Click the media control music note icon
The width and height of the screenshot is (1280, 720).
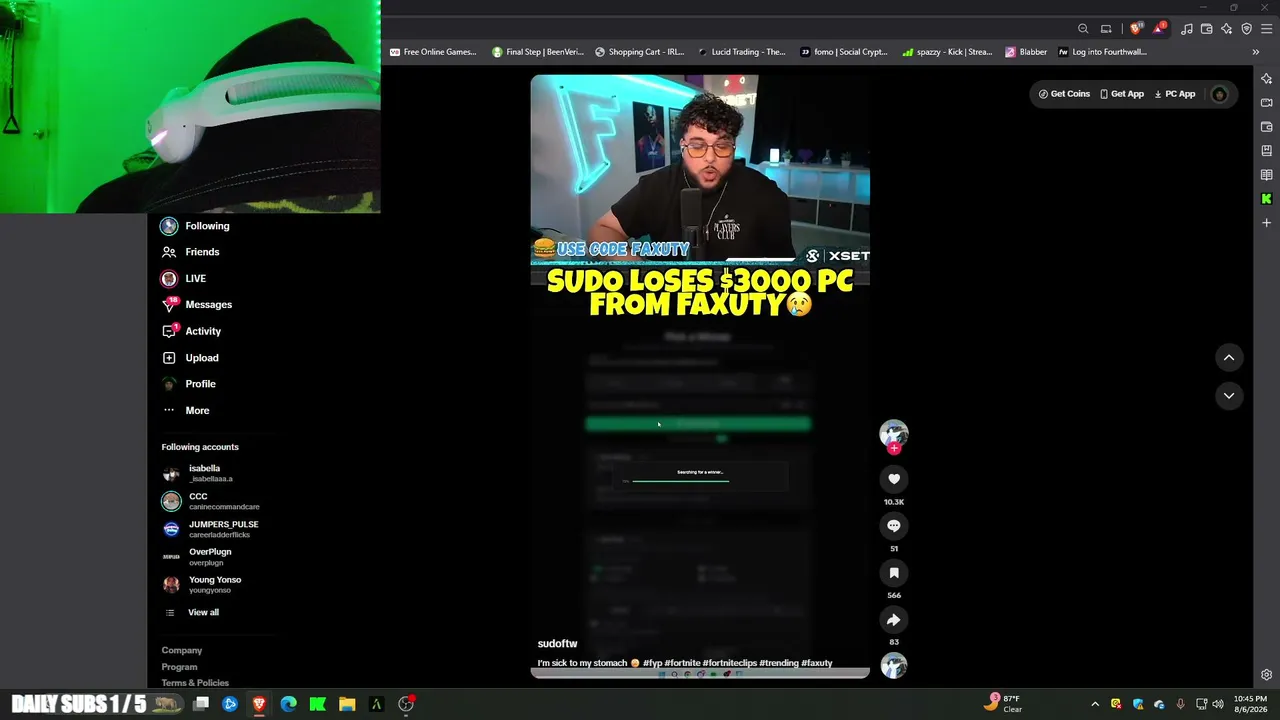[1187, 29]
